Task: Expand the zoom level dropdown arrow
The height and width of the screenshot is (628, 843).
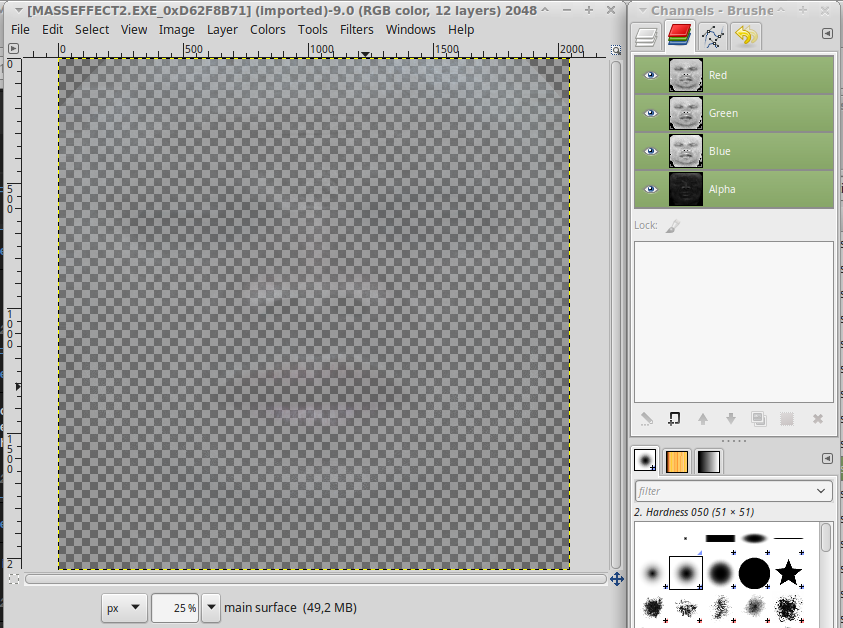Action: coord(211,608)
